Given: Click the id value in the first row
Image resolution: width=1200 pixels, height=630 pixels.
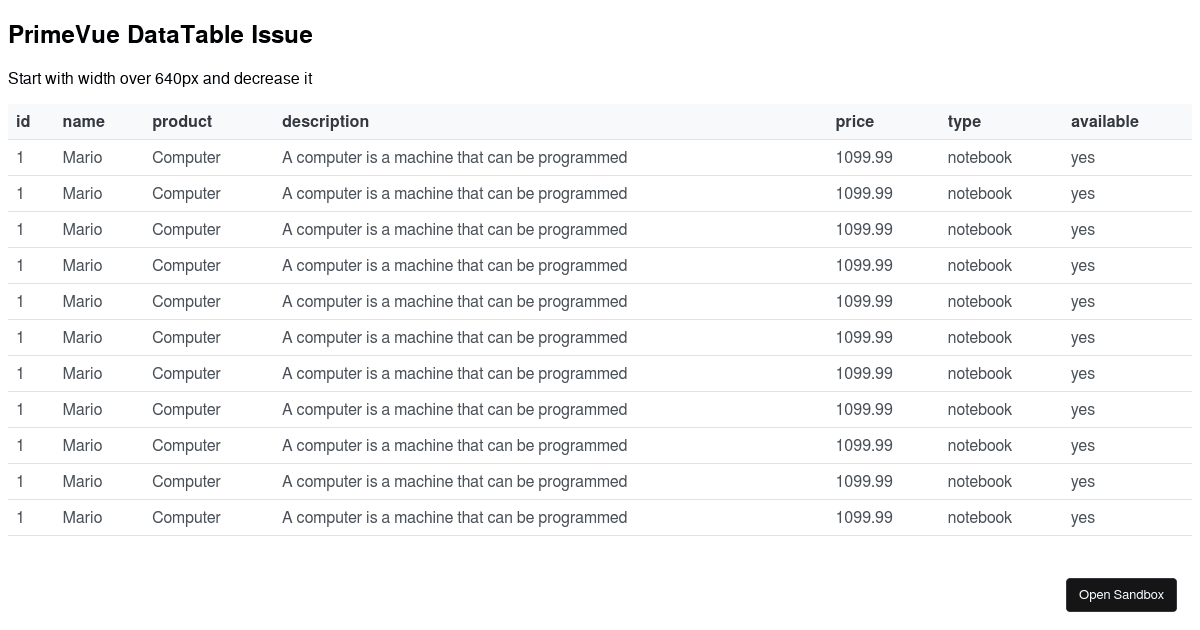Looking at the screenshot, I should point(20,157).
